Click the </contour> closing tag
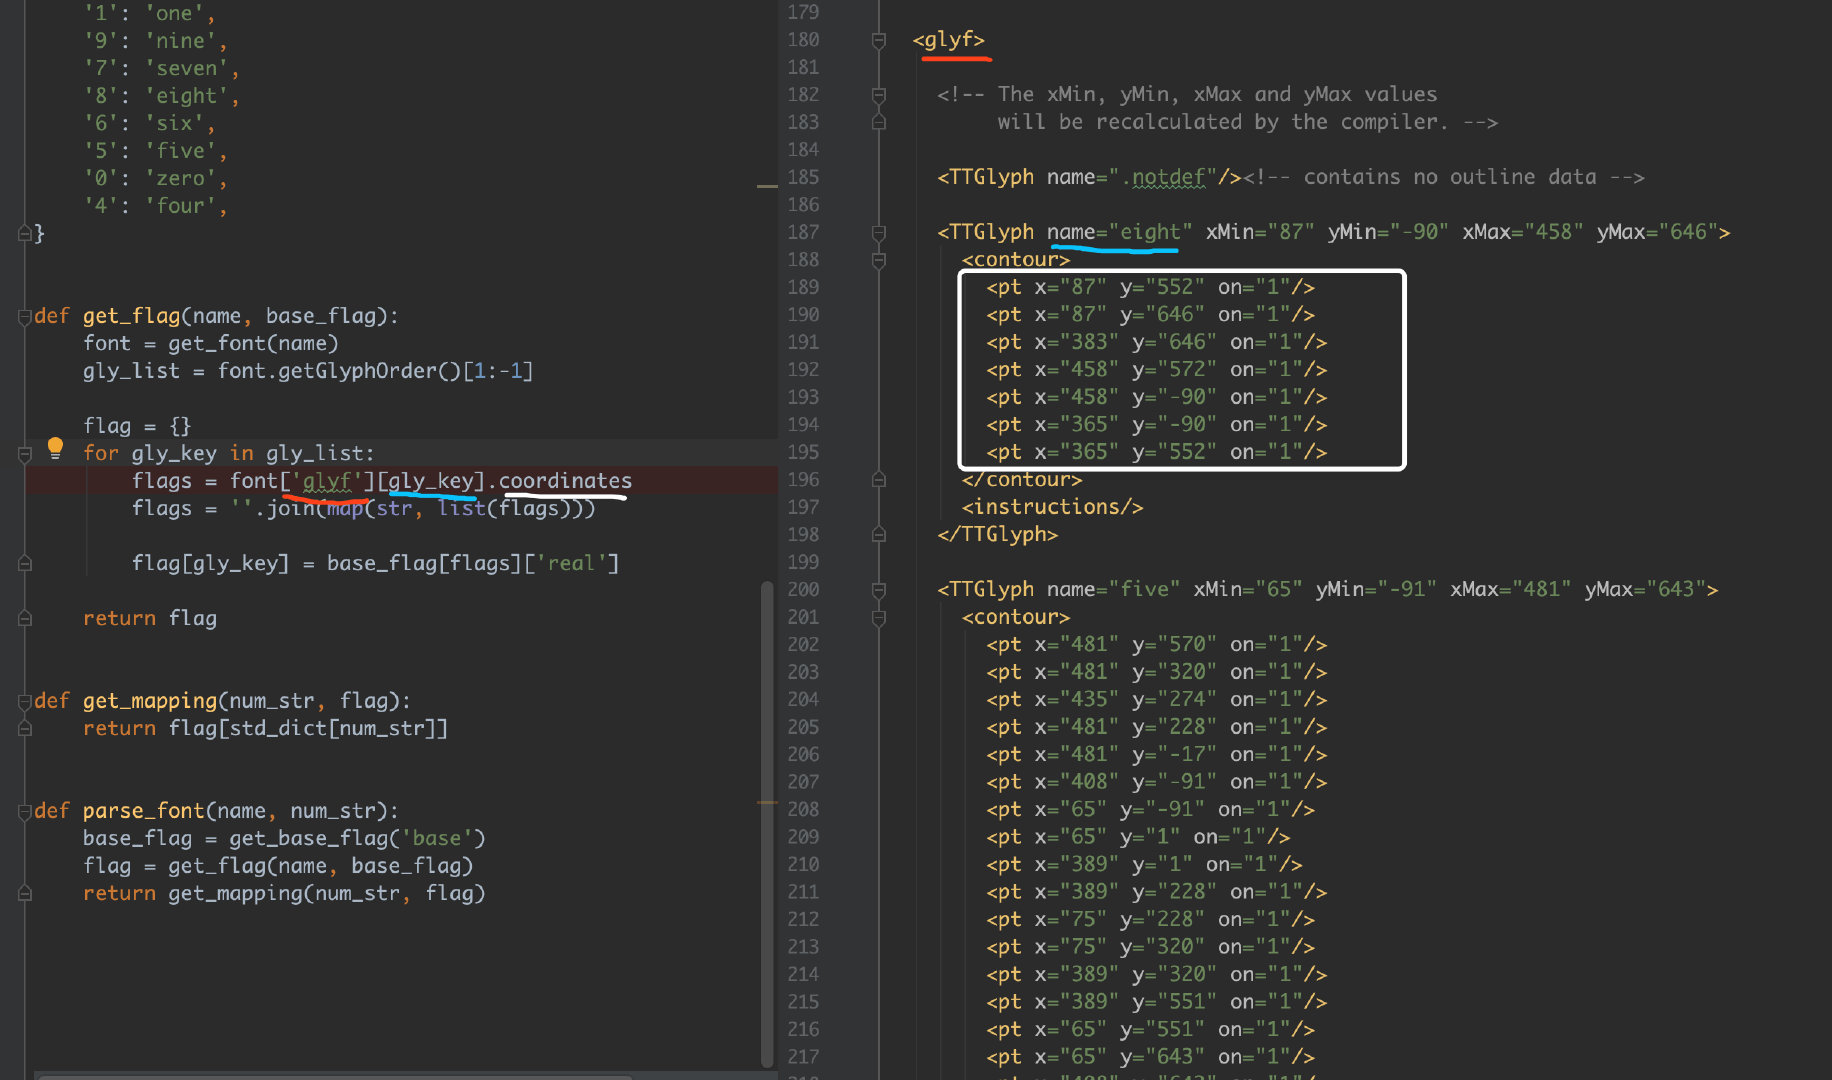Image resolution: width=1832 pixels, height=1080 pixels. (x=1022, y=480)
